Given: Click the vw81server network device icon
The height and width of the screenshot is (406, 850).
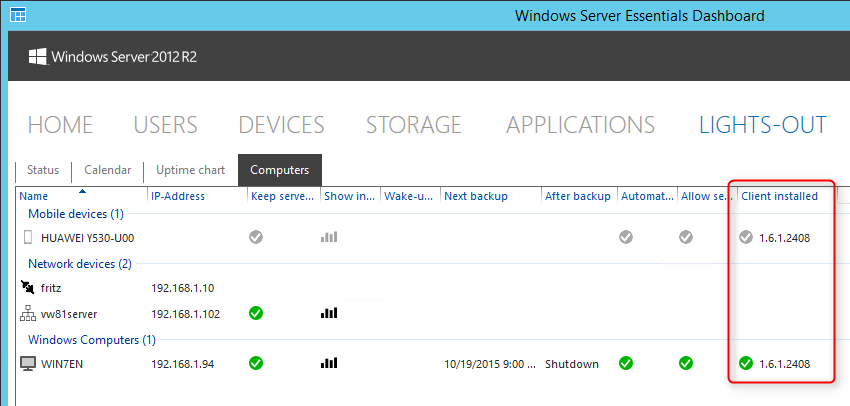Looking at the screenshot, I should [x=28, y=313].
